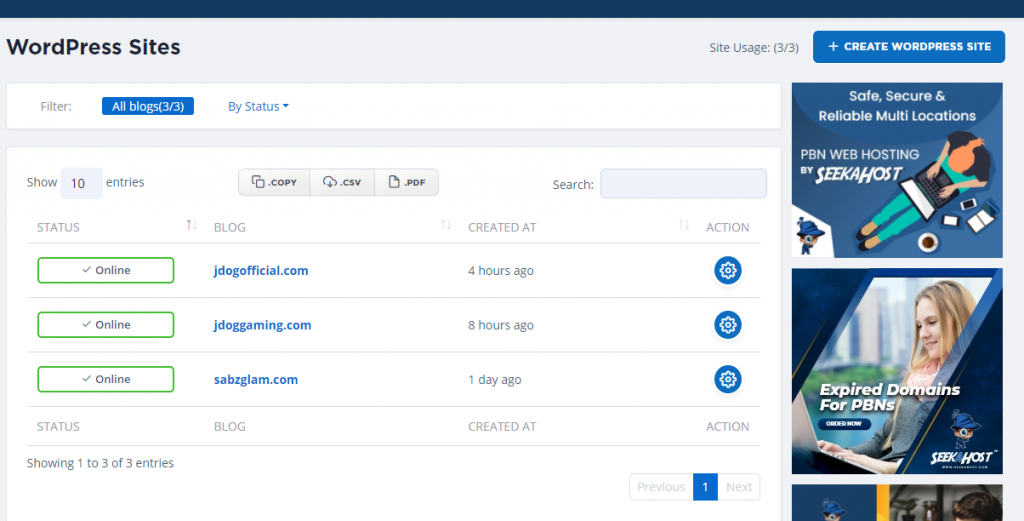Click '1 day ago' created time
The width and height of the screenshot is (1024, 521).
pyautogui.click(x=494, y=379)
